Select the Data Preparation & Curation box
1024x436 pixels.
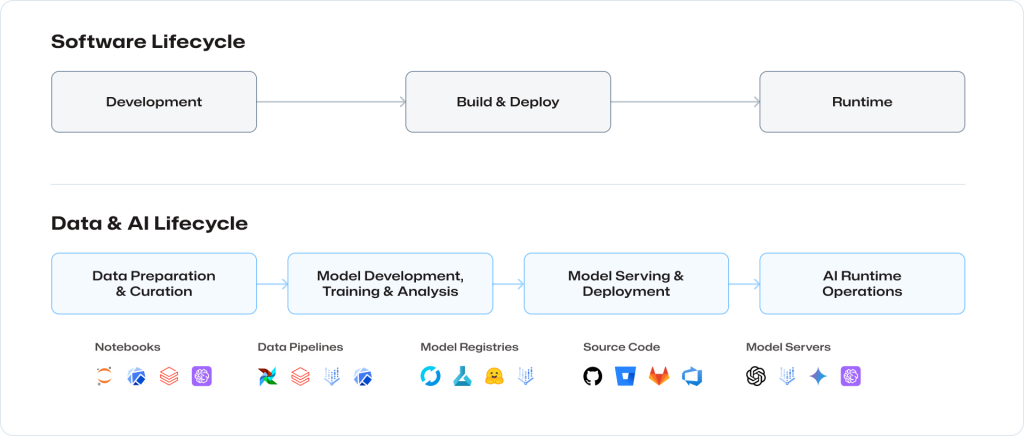[154, 283]
